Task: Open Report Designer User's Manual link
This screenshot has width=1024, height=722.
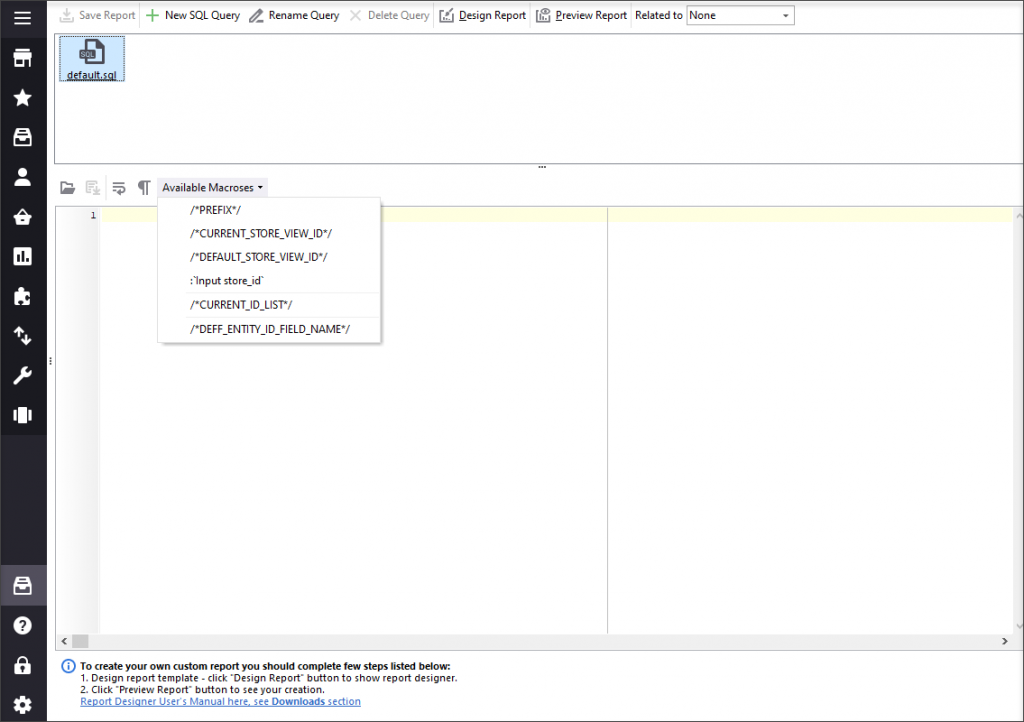Action: coord(220,701)
